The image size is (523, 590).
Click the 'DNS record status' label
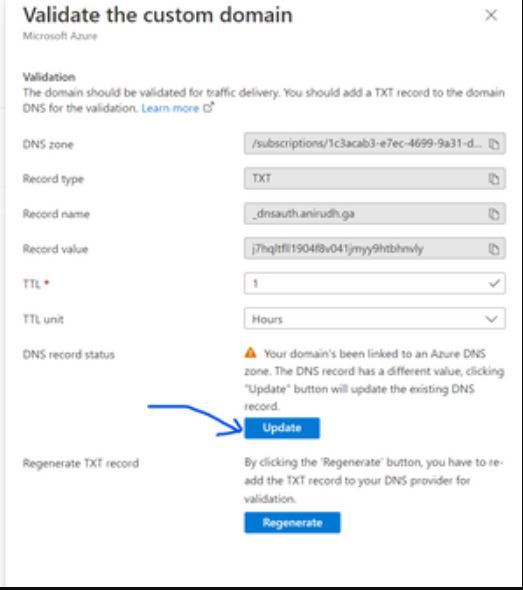[x=68, y=354]
